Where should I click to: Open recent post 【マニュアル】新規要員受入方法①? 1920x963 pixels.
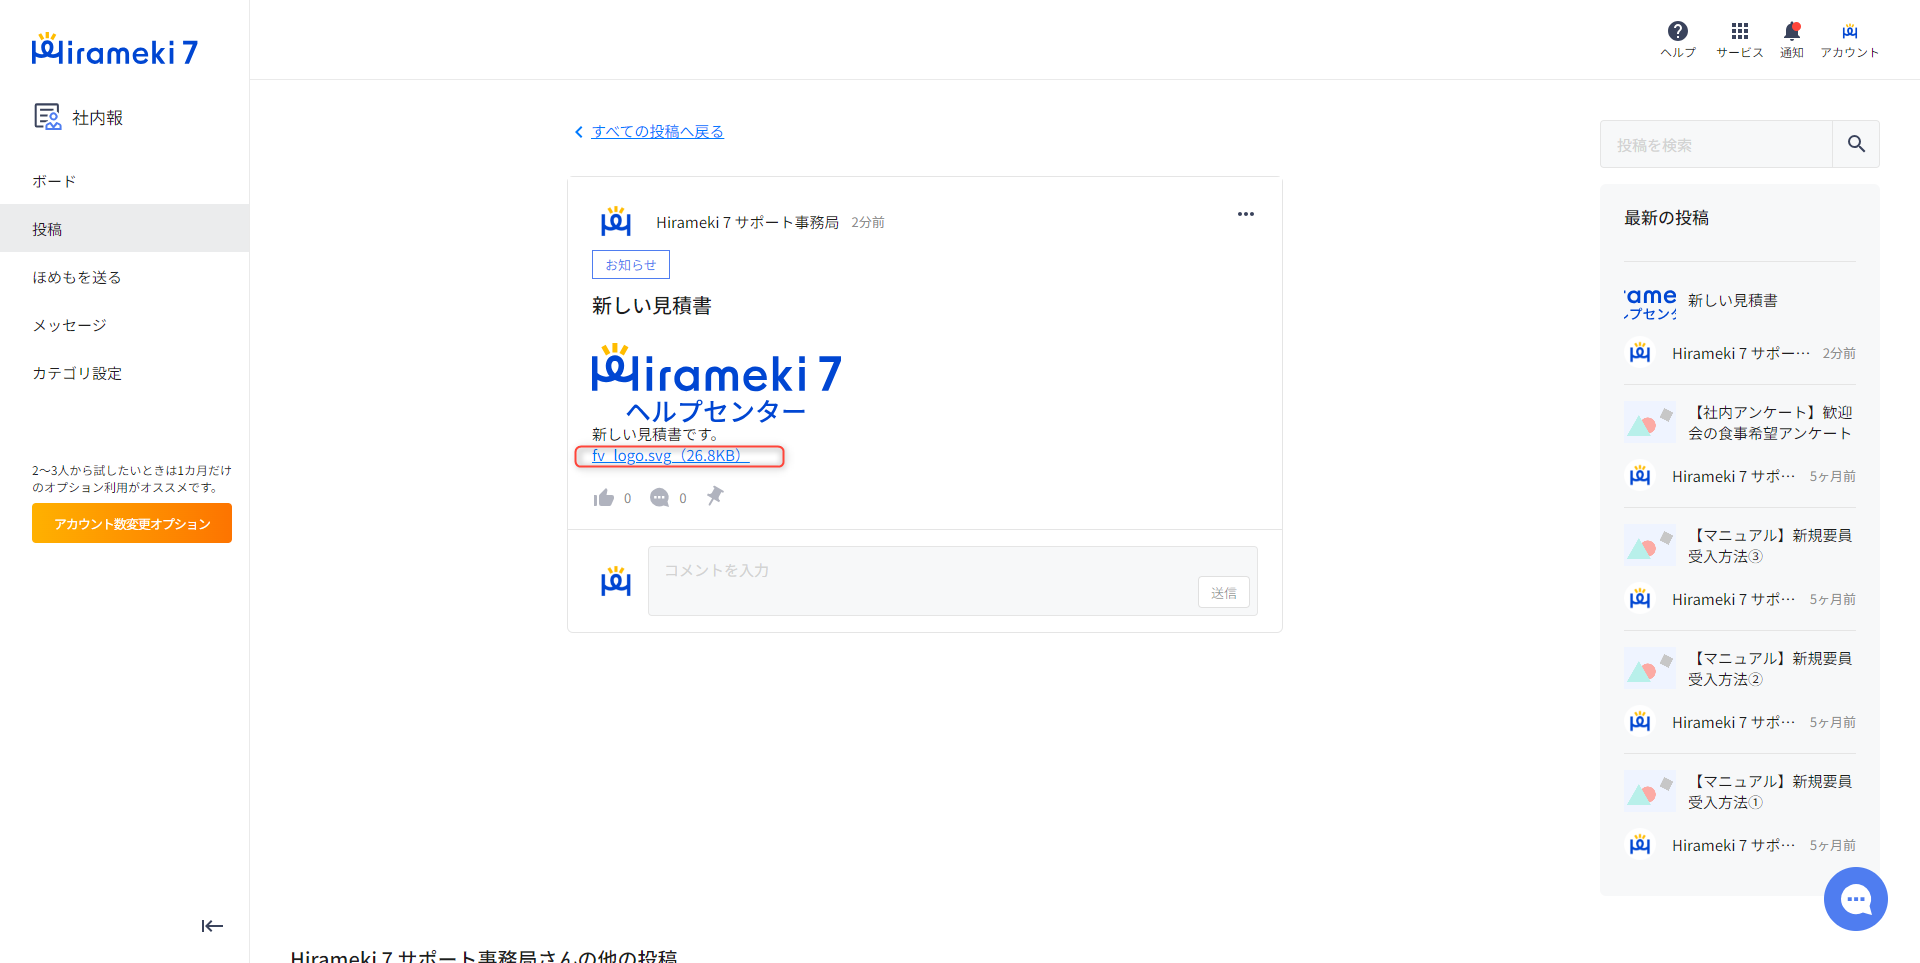1770,792
